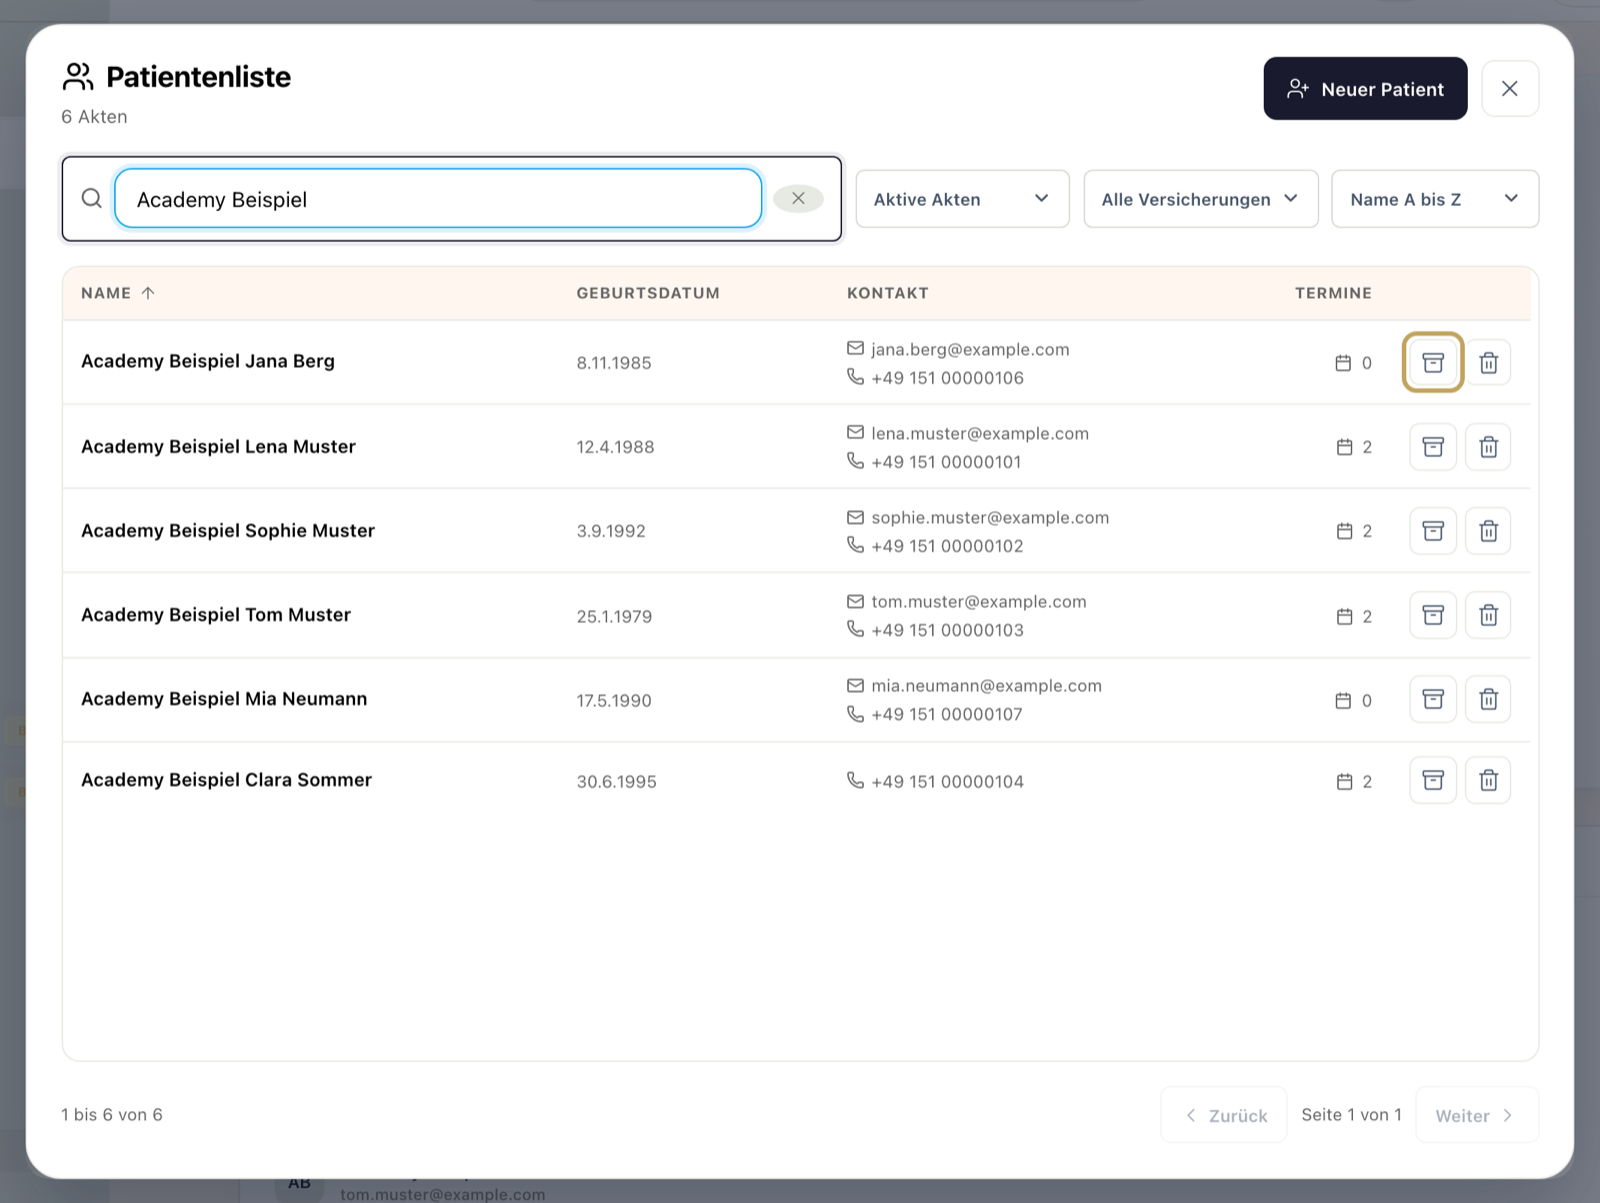Go to next page with Weiter
Image resolution: width=1600 pixels, height=1203 pixels.
pos(1477,1115)
